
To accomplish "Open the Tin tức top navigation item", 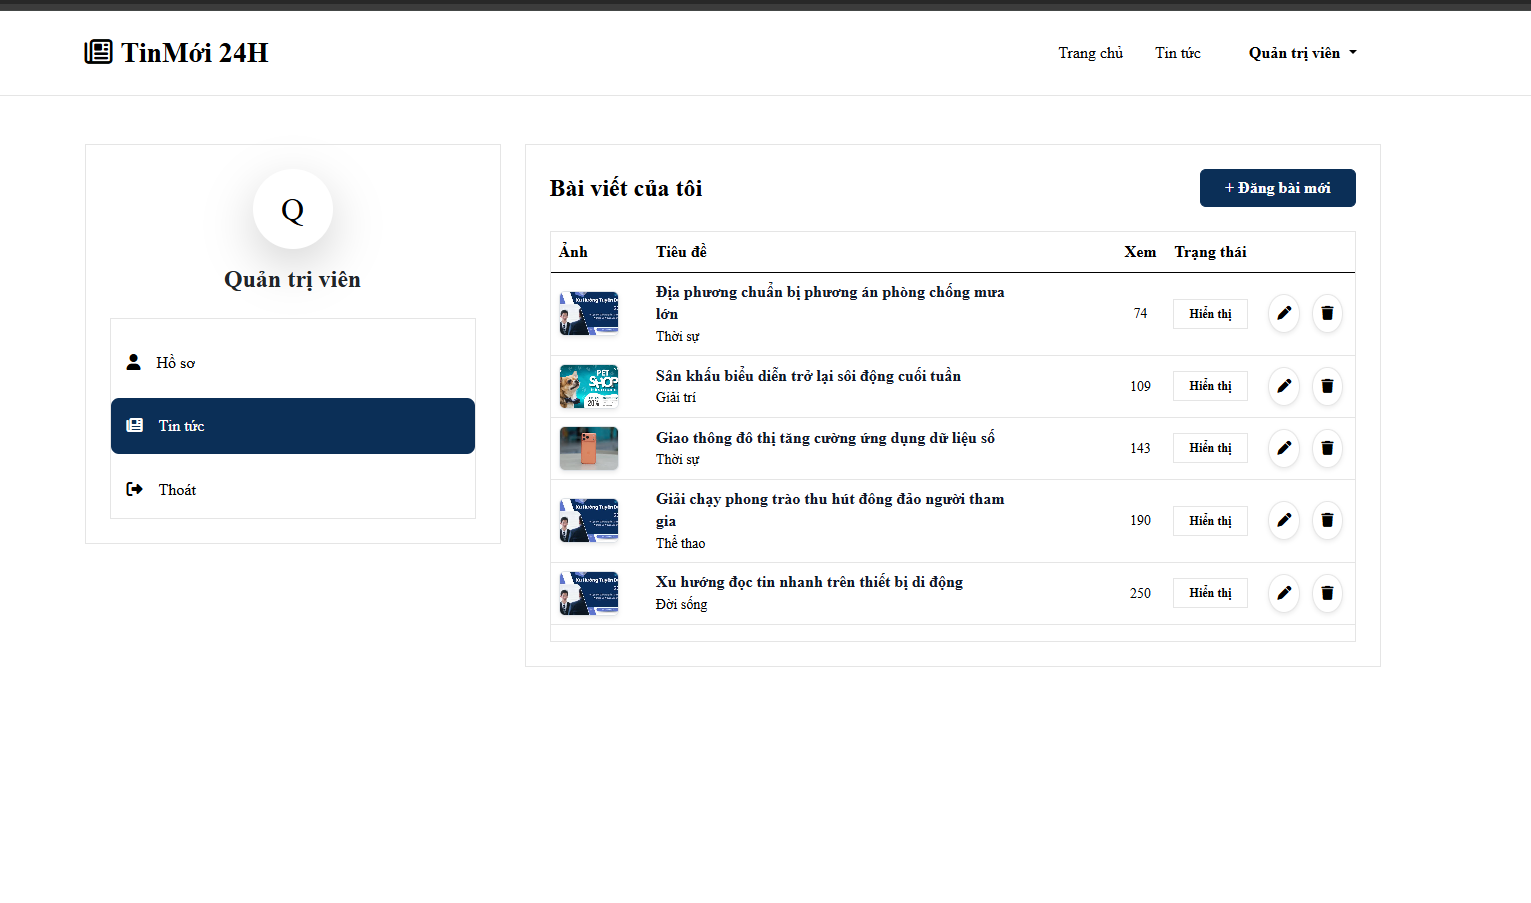I will pyautogui.click(x=1178, y=53).
